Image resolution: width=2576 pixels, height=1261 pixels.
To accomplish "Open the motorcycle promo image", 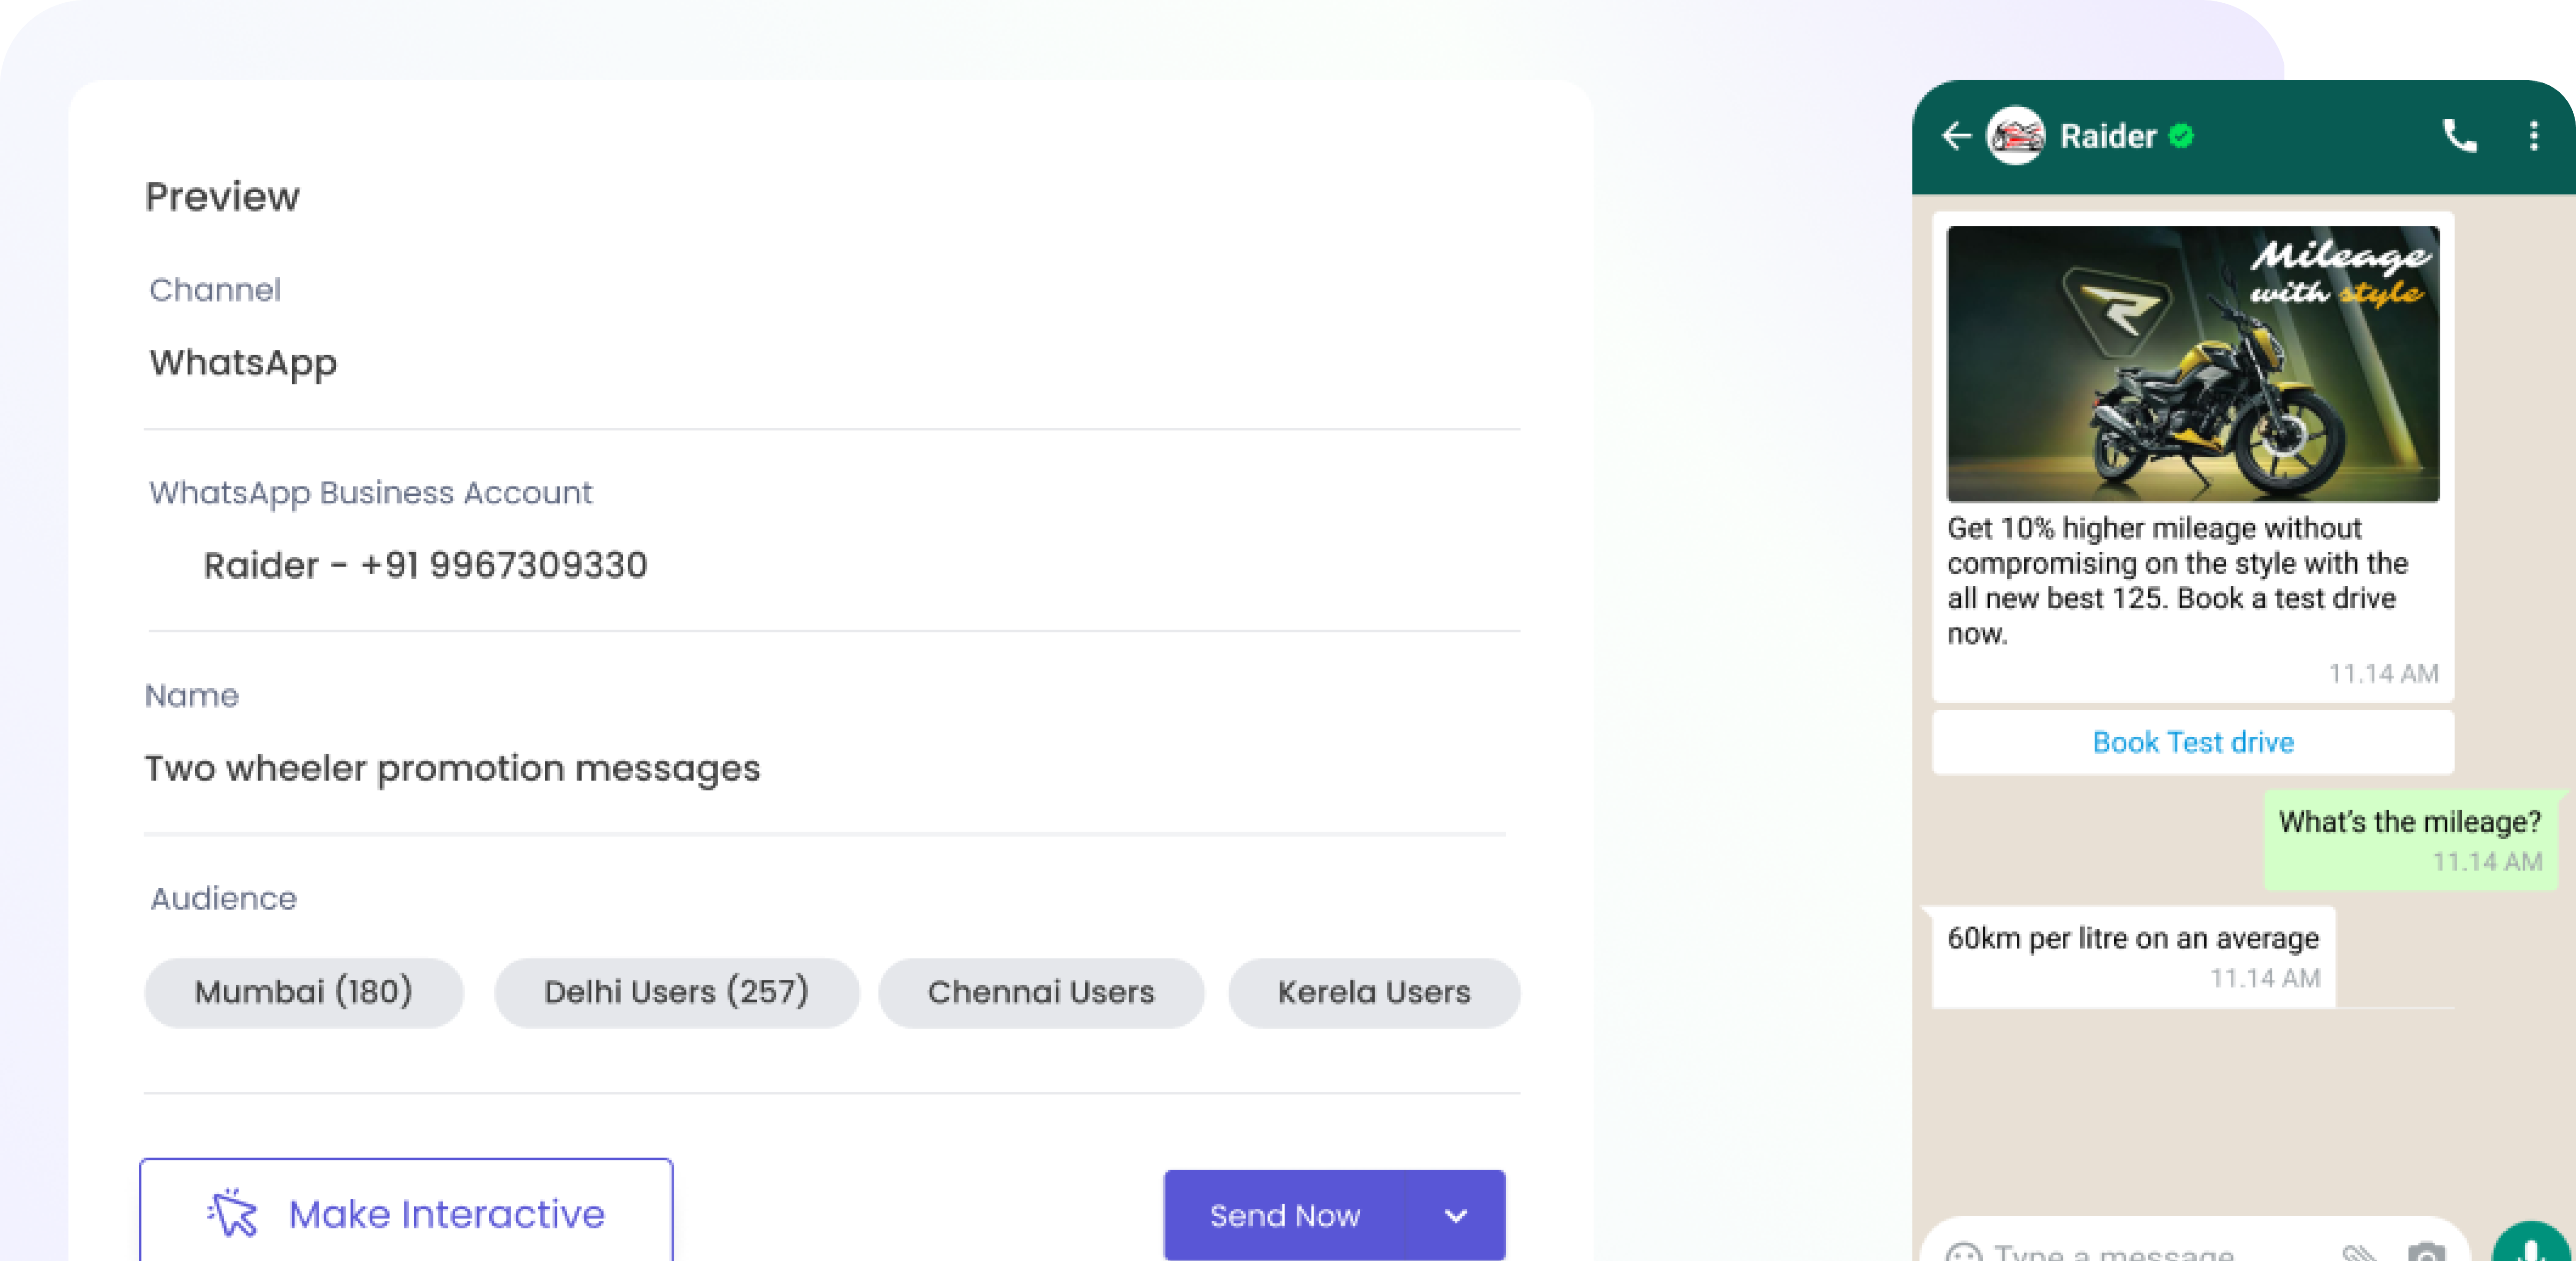I will [2193, 364].
